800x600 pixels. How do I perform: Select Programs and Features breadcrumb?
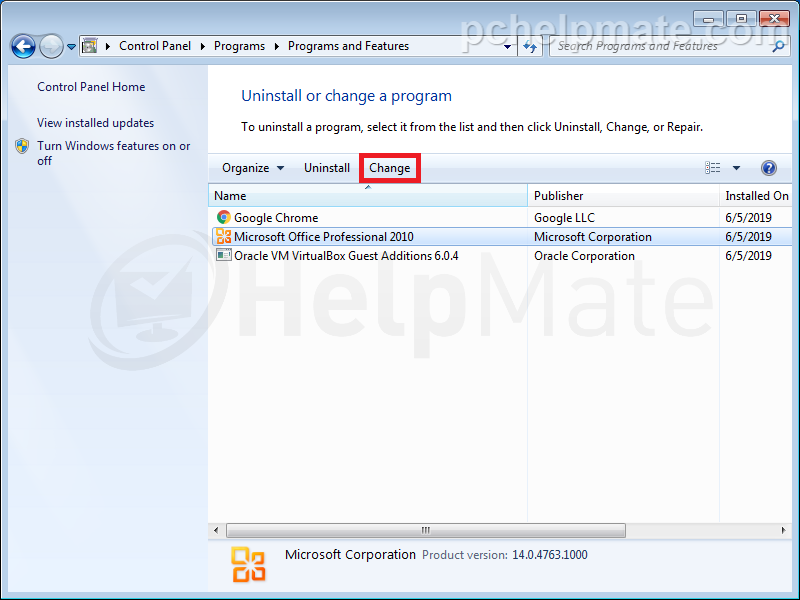pos(348,46)
